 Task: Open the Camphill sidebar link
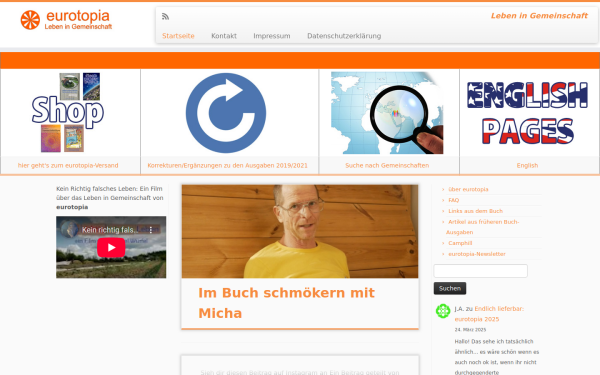point(460,243)
